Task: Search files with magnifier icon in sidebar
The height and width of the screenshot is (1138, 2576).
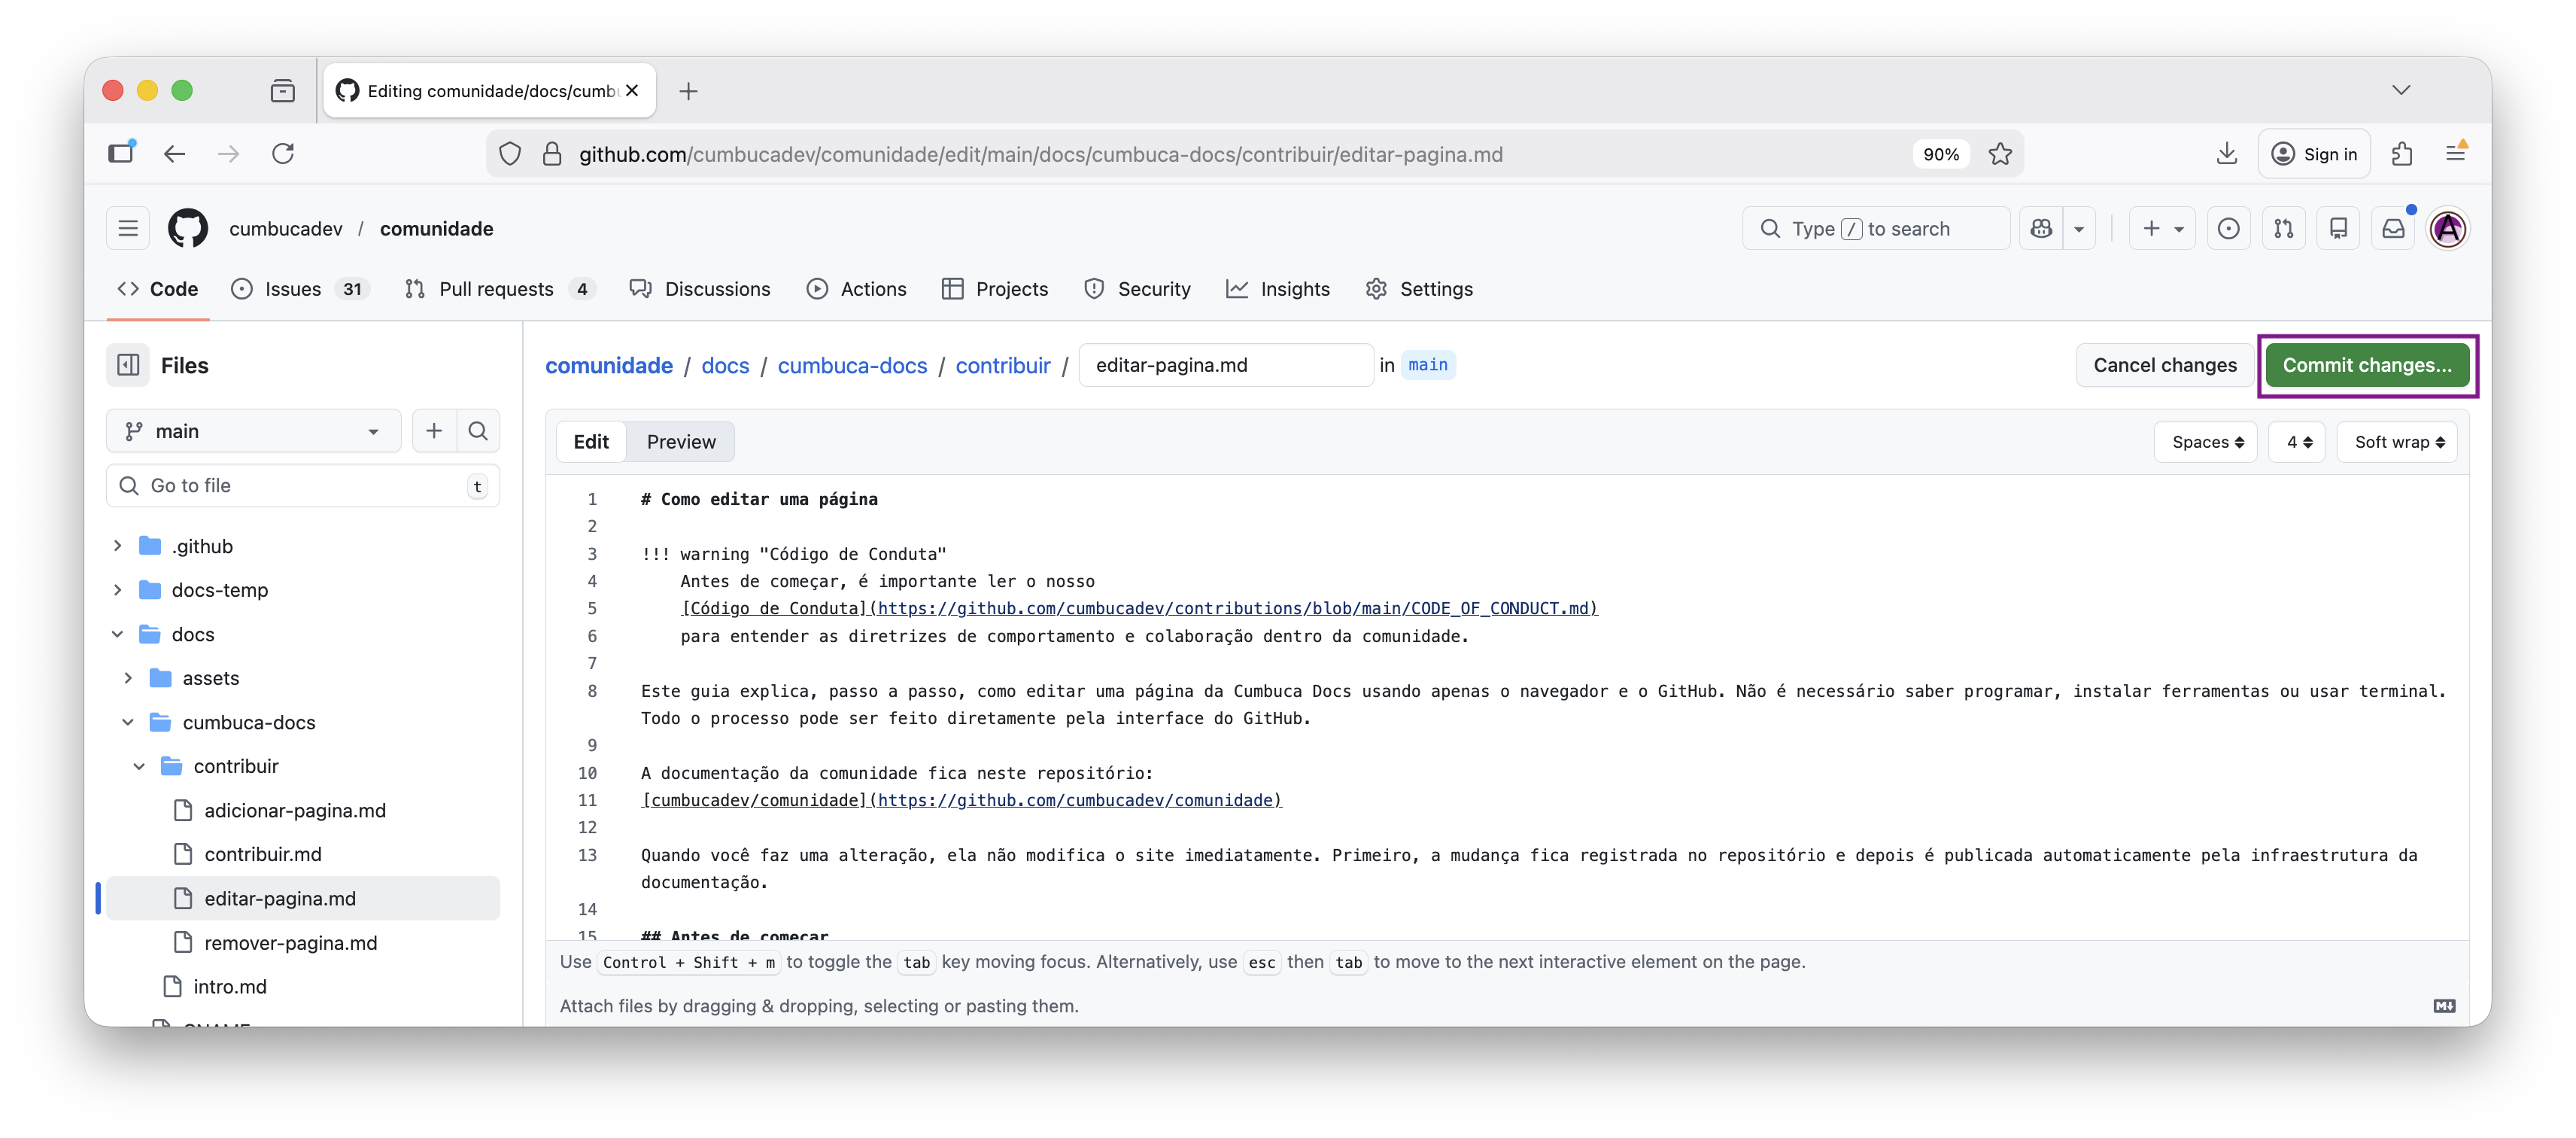Action: 478,430
